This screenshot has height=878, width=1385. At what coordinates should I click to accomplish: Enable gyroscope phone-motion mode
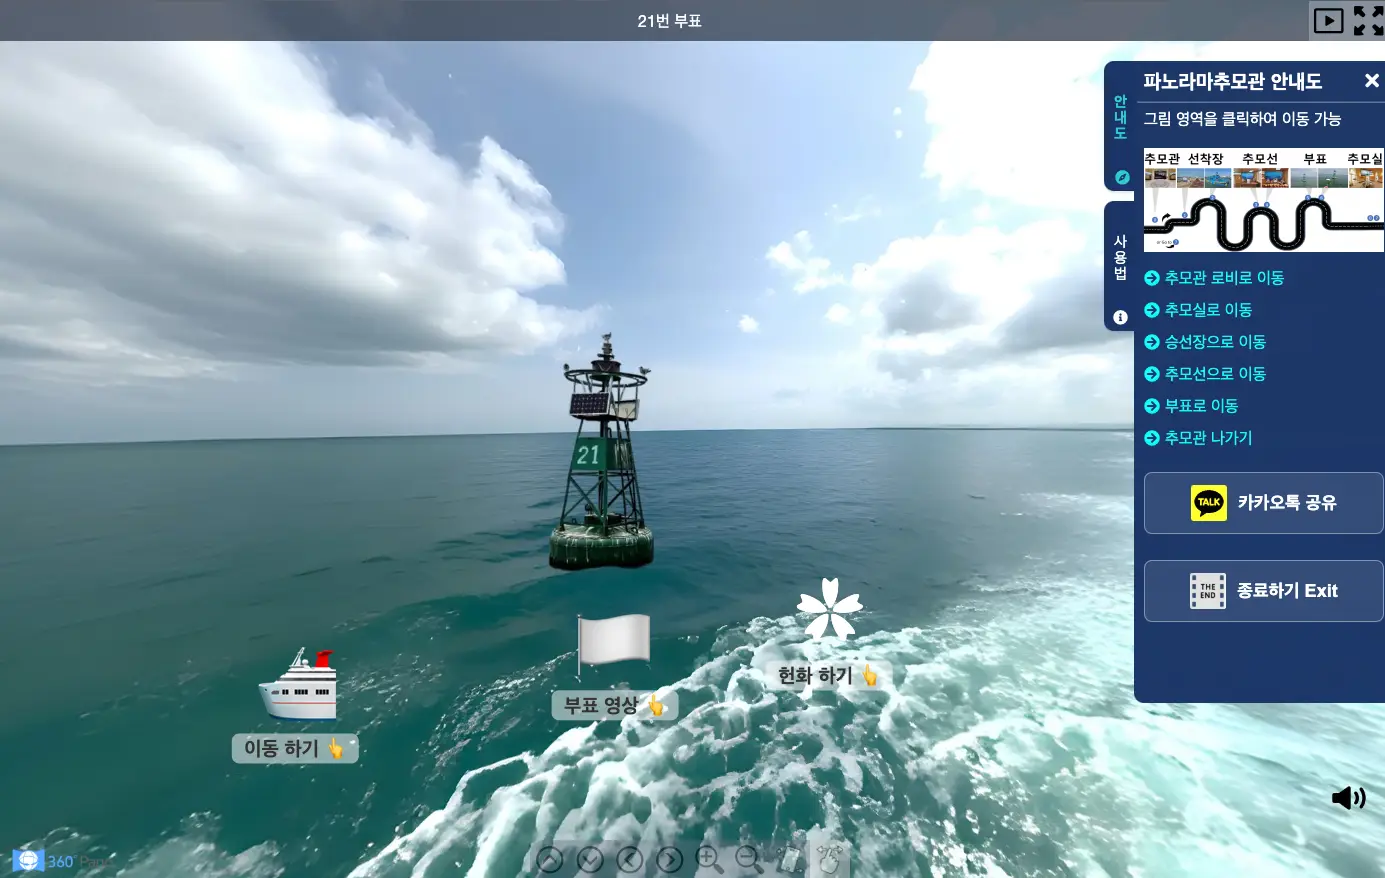[x=790, y=859]
